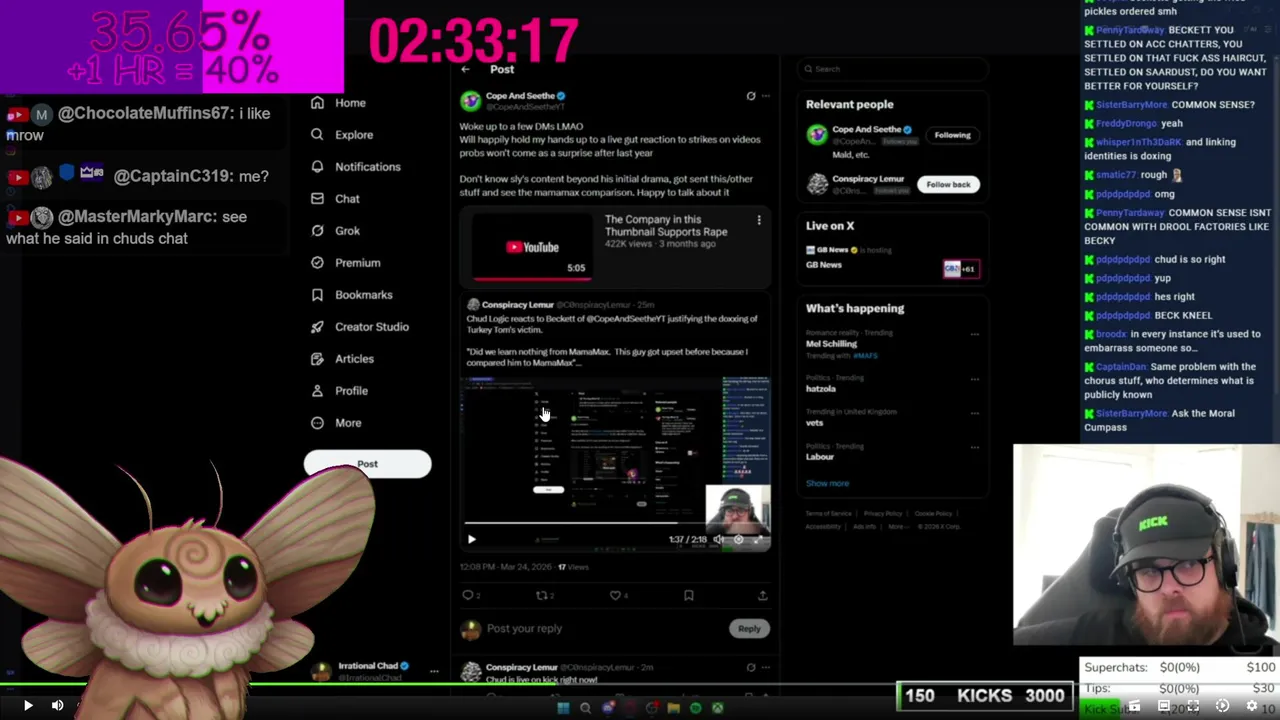The height and width of the screenshot is (720, 1280).
Task: Open Spotify icon in taskbar
Action: coord(695,708)
